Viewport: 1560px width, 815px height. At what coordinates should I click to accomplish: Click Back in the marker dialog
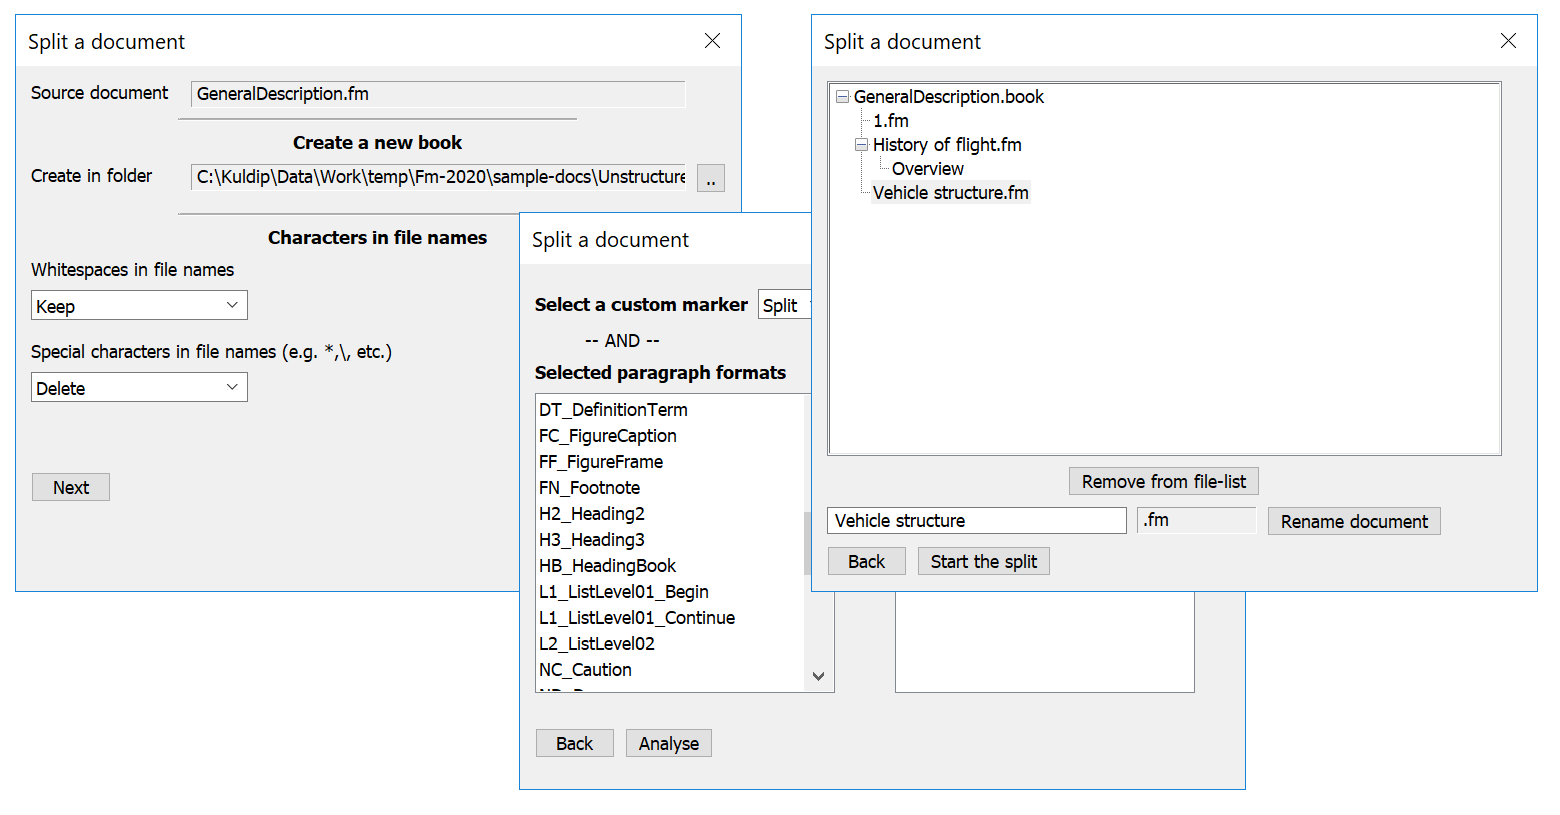pyautogui.click(x=574, y=743)
